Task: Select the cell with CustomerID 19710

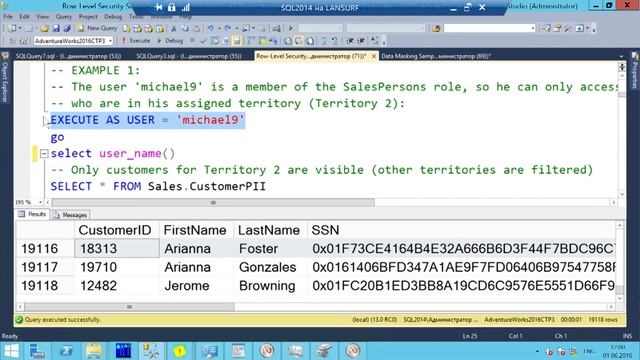Action: coord(117,267)
